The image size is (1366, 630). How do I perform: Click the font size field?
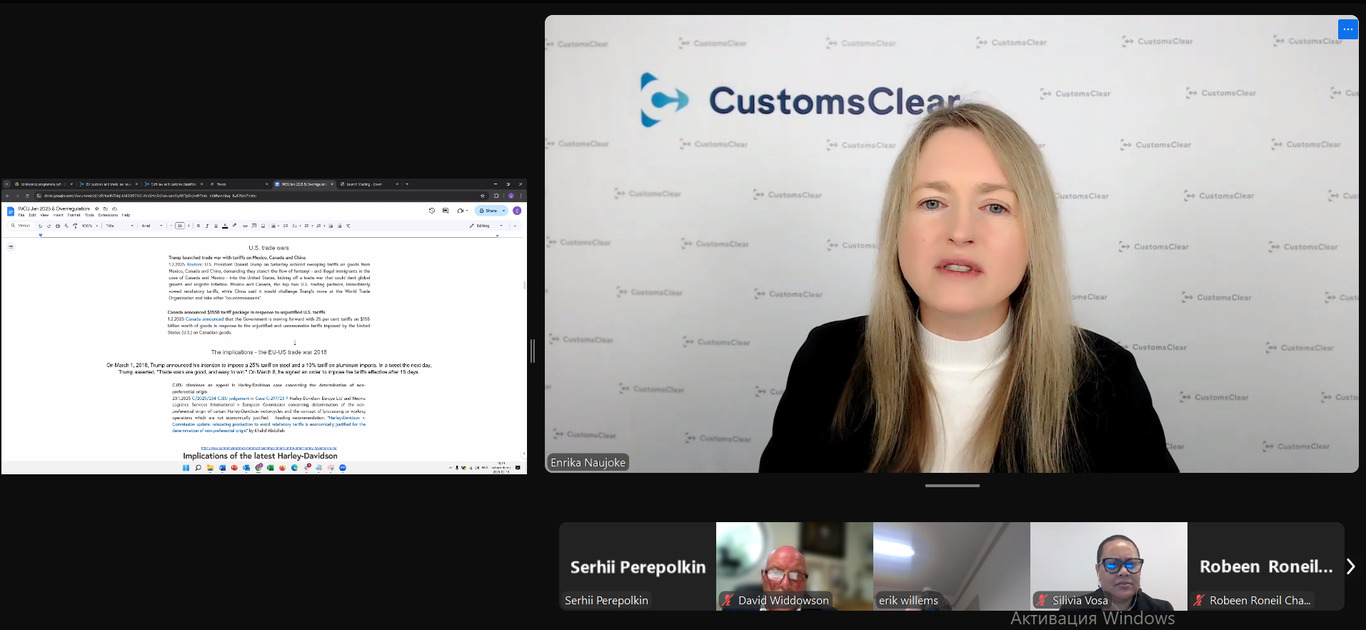(x=180, y=226)
